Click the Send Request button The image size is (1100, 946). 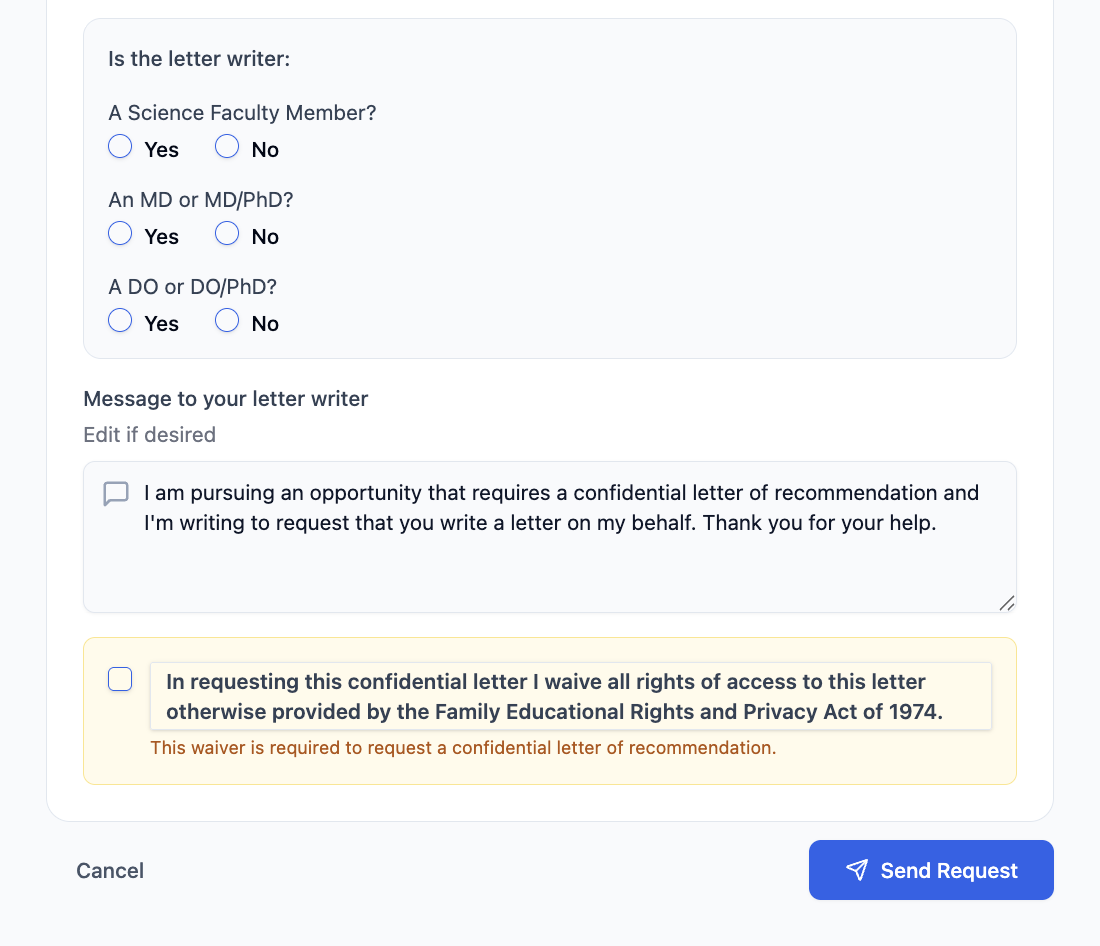pyautogui.click(x=930, y=870)
